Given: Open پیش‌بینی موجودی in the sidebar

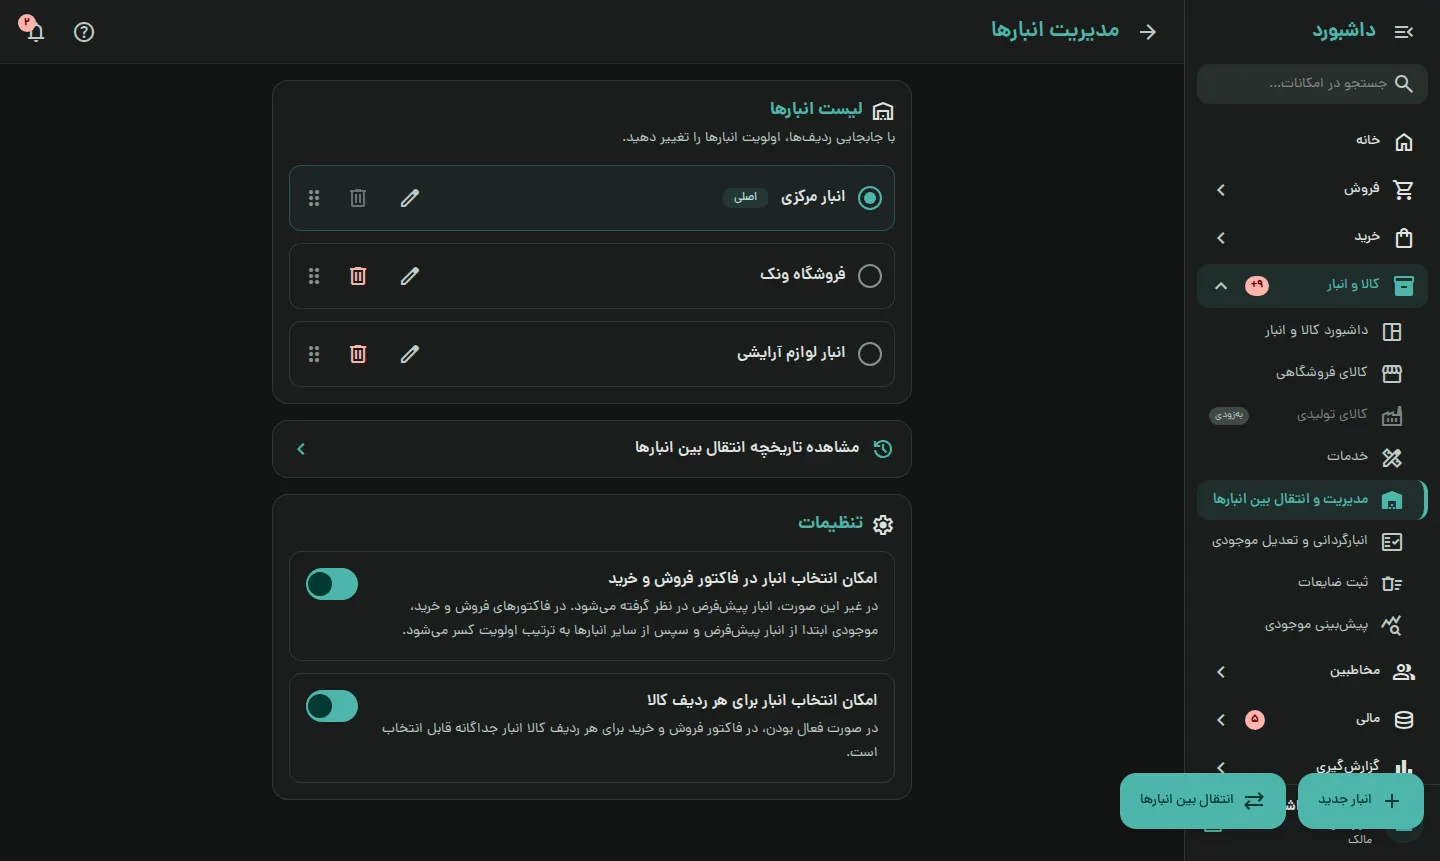Looking at the screenshot, I should click(1312, 625).
